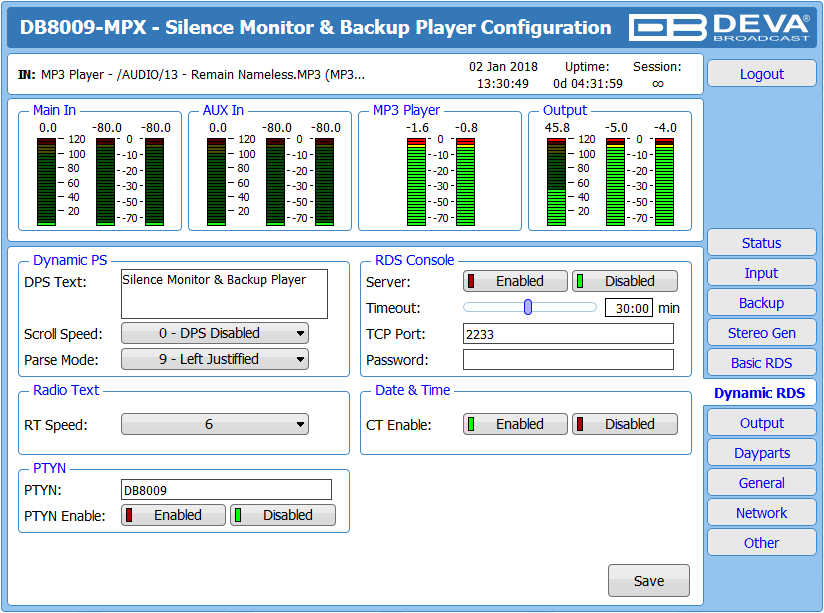Screen dimensions: 824x613
Task: Click the Output level reading -4.0
Action: (x=665, y=128)
